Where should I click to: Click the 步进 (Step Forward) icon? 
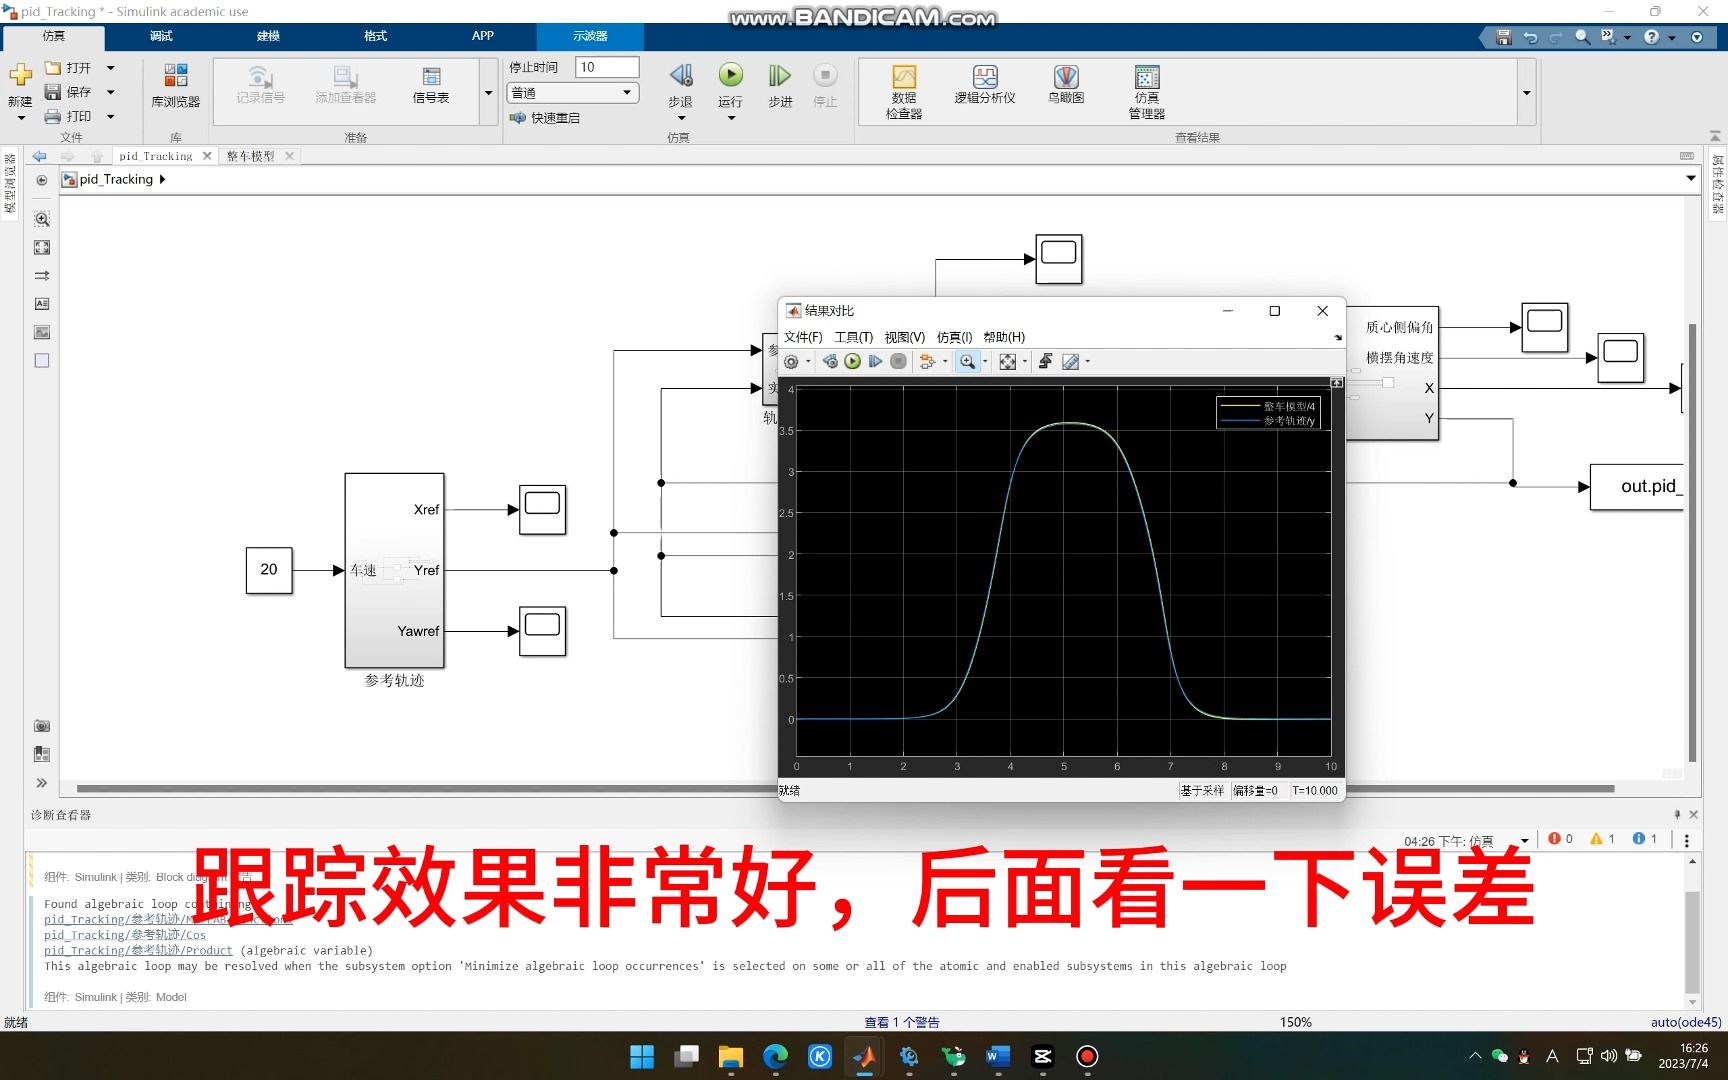click(x=779, y=77)
